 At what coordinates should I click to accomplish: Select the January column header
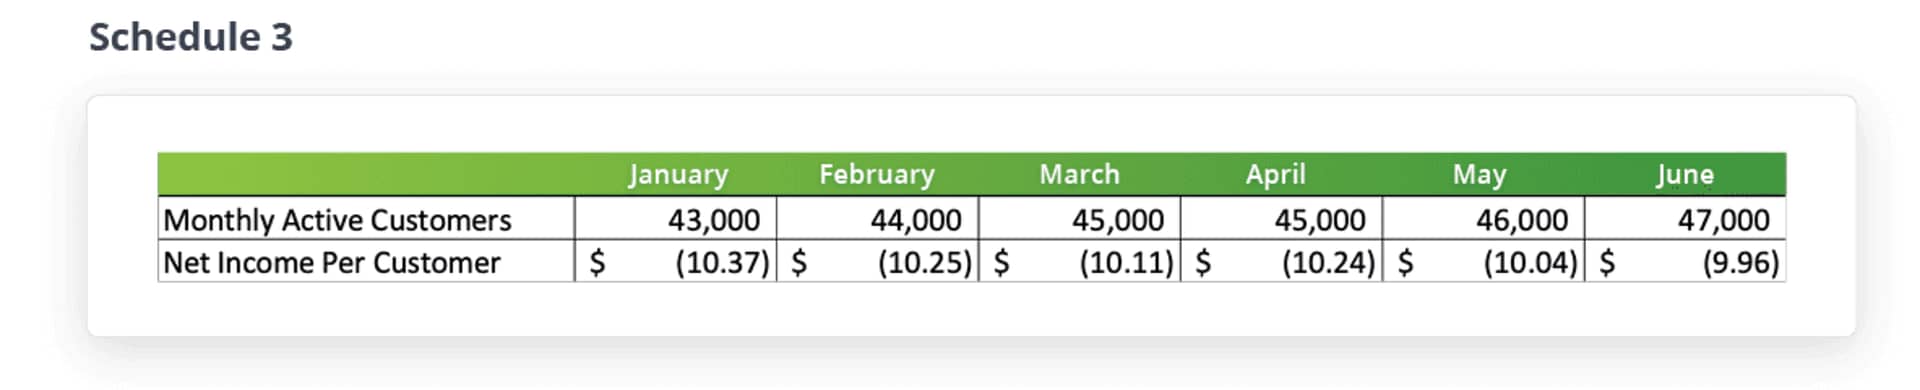point(678,175)
